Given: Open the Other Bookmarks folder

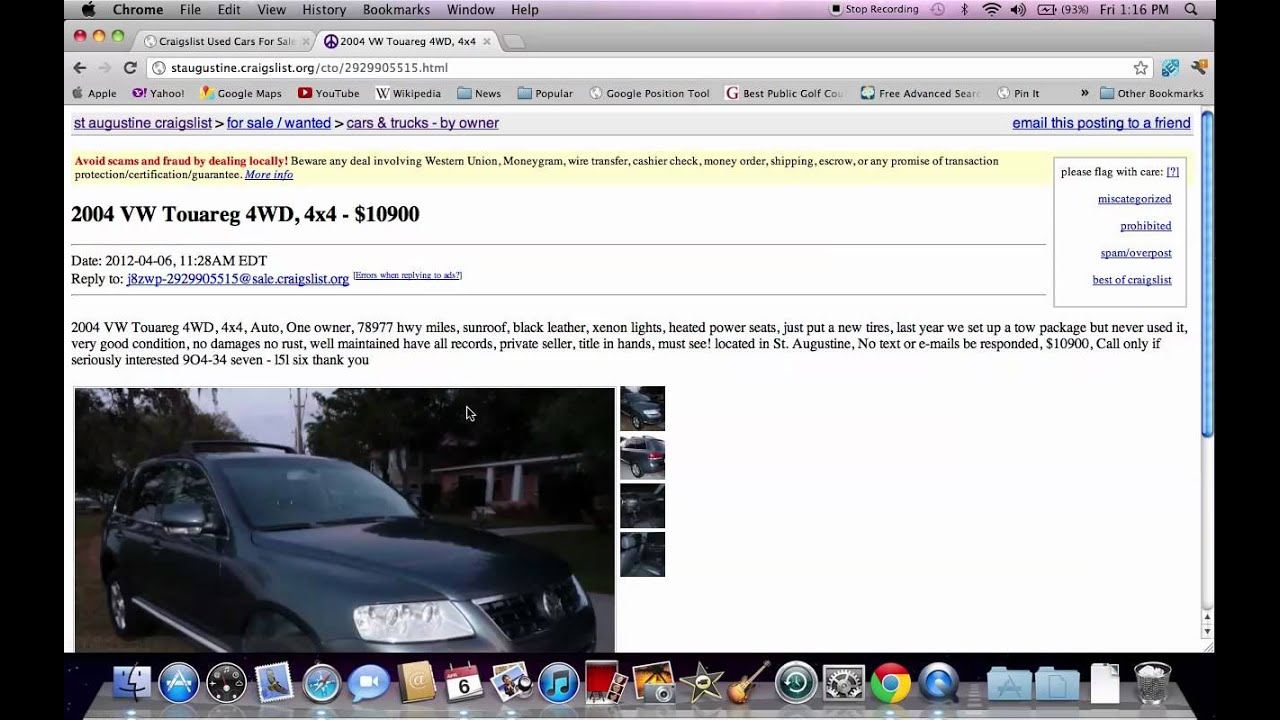Looking at the screenshot, I should (1151, 93).
